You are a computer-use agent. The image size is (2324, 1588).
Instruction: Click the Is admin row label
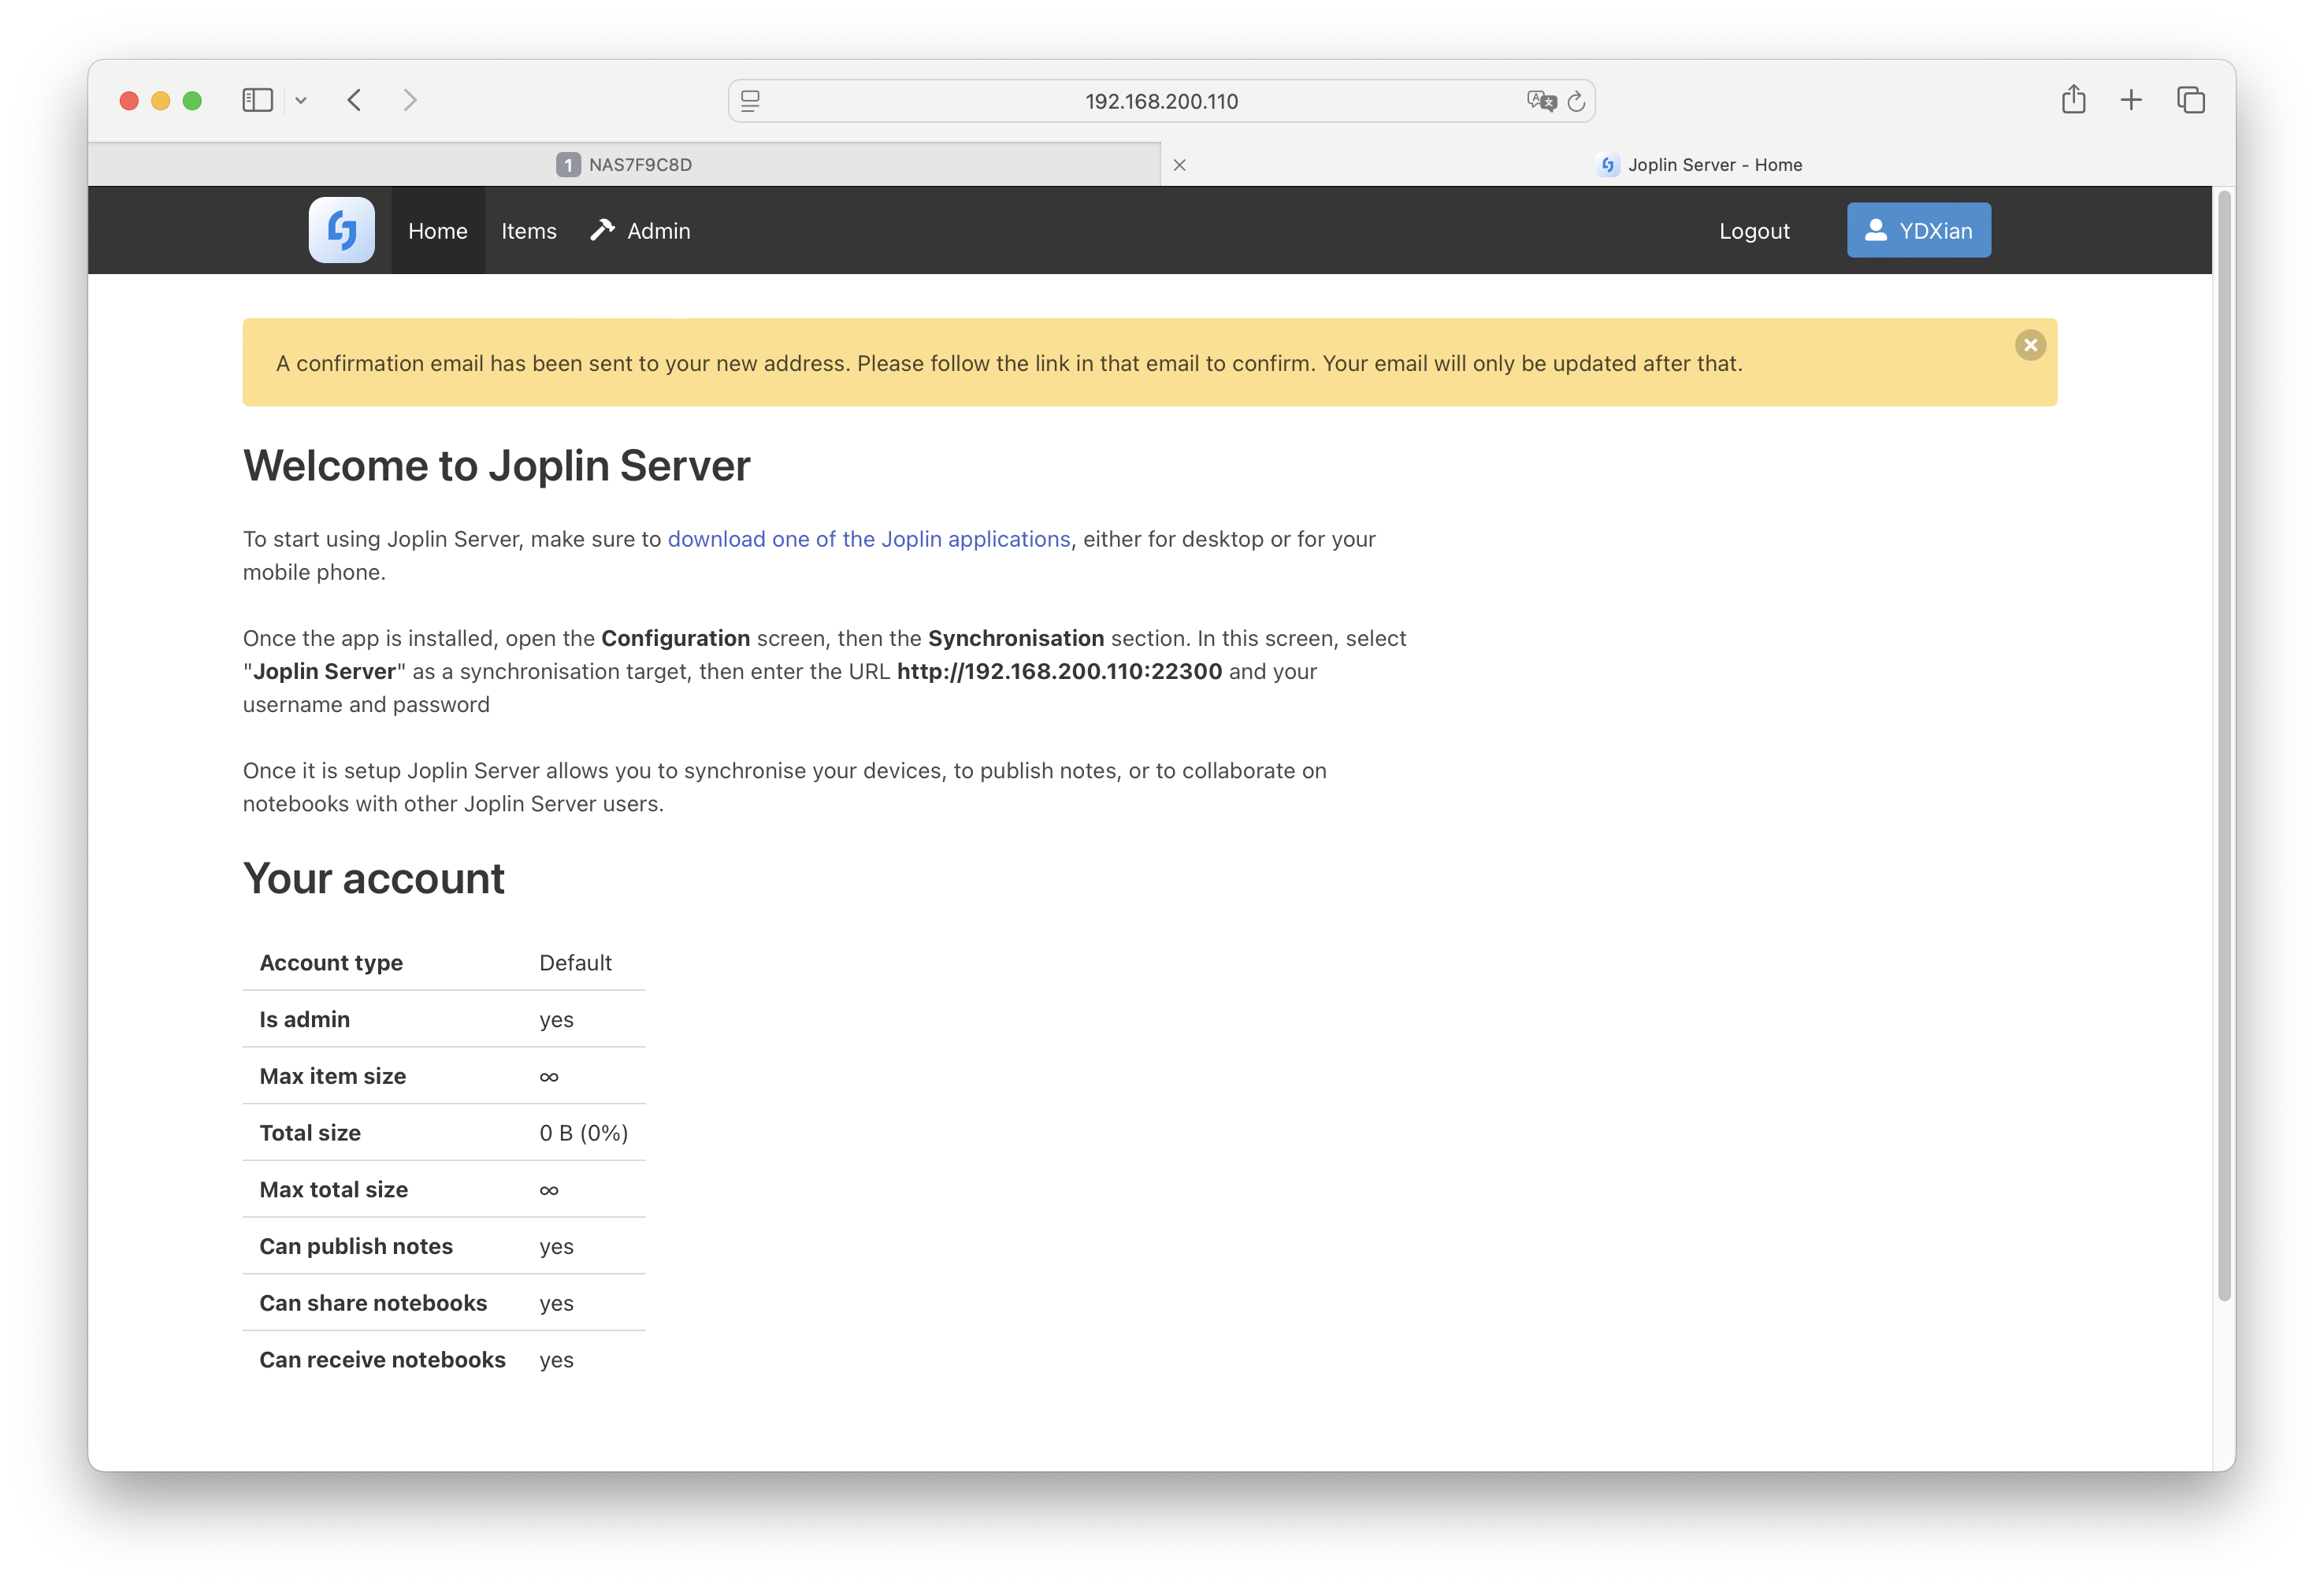click(x=304, y=1019)
